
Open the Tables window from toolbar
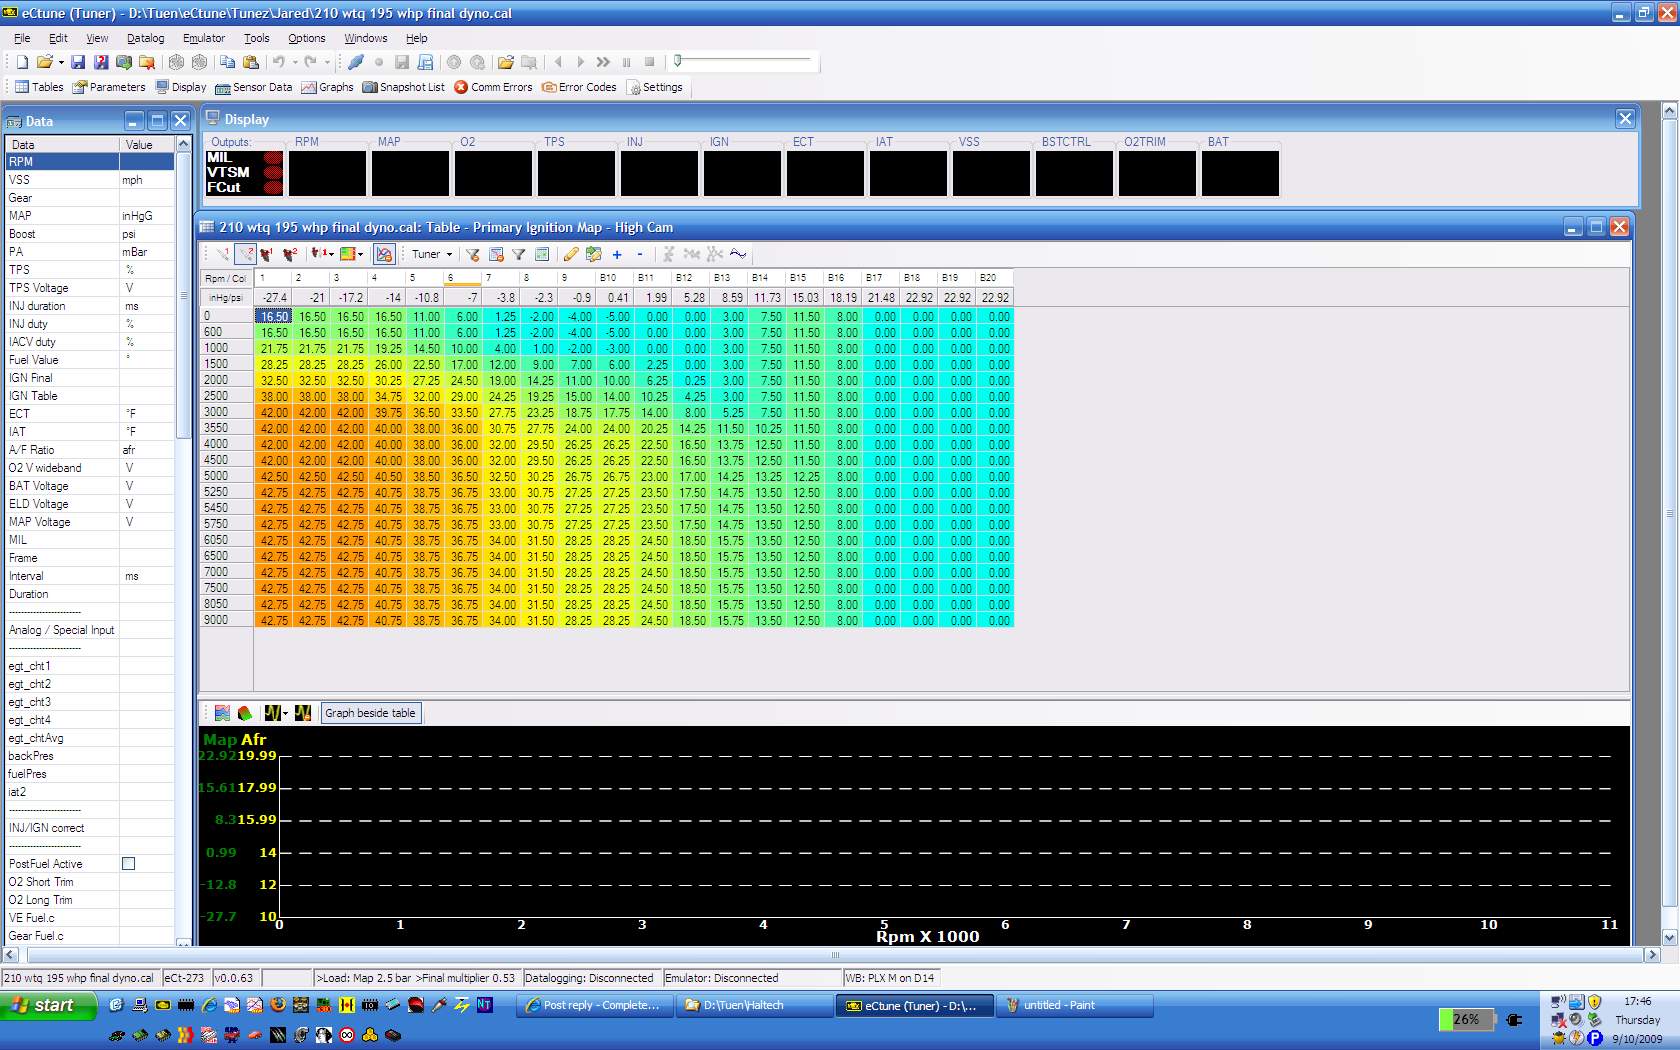click(39, 87)
